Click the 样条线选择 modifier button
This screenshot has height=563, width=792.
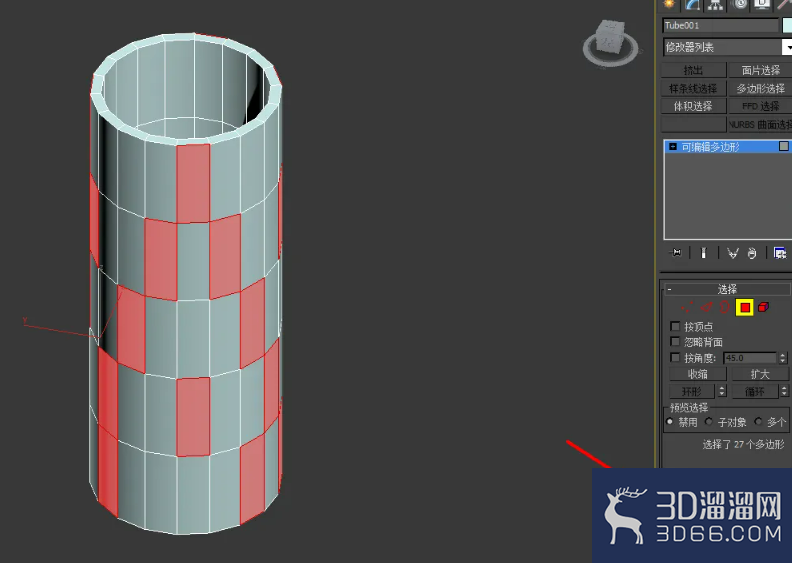tap(694, 88)
